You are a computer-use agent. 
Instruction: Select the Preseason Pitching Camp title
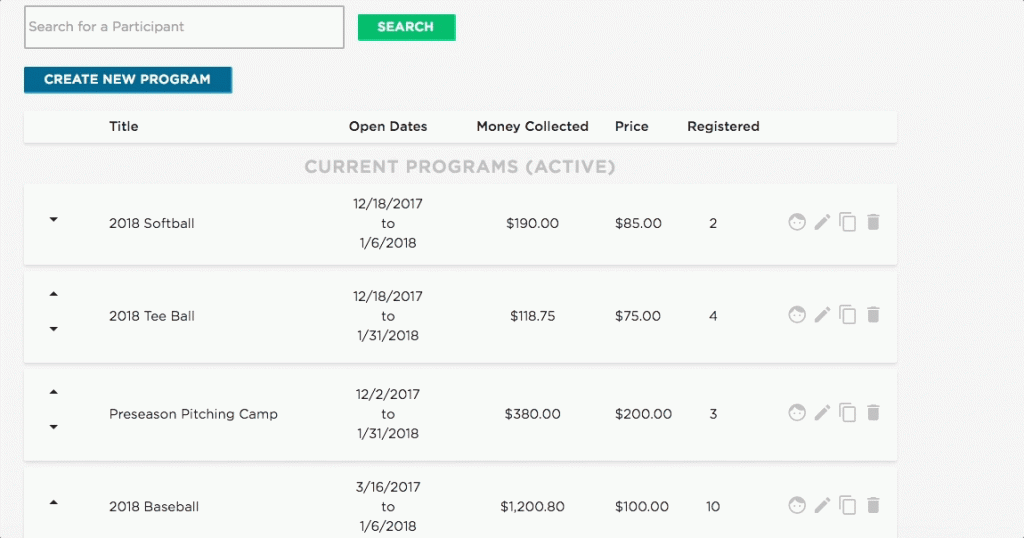[193, 414]
